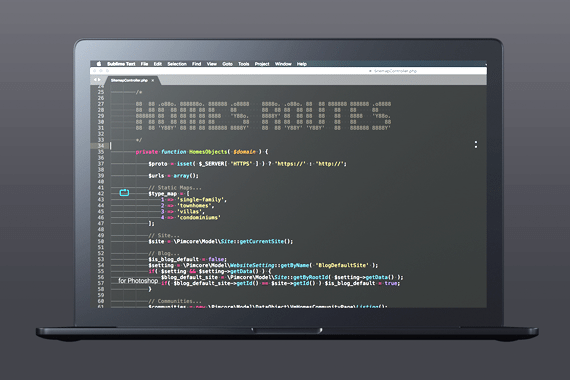Open the Find menu

point(197,64)
